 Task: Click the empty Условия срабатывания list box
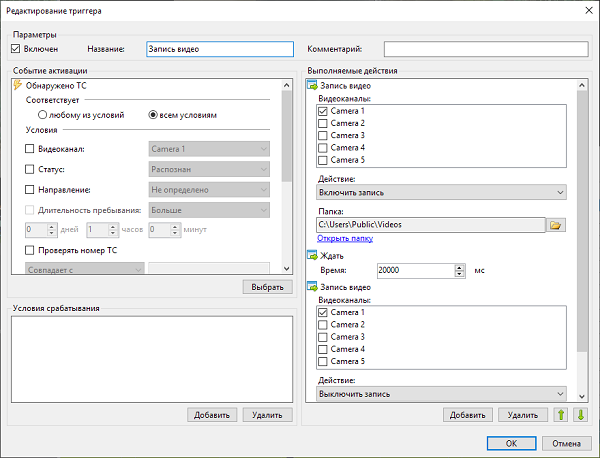152,359
